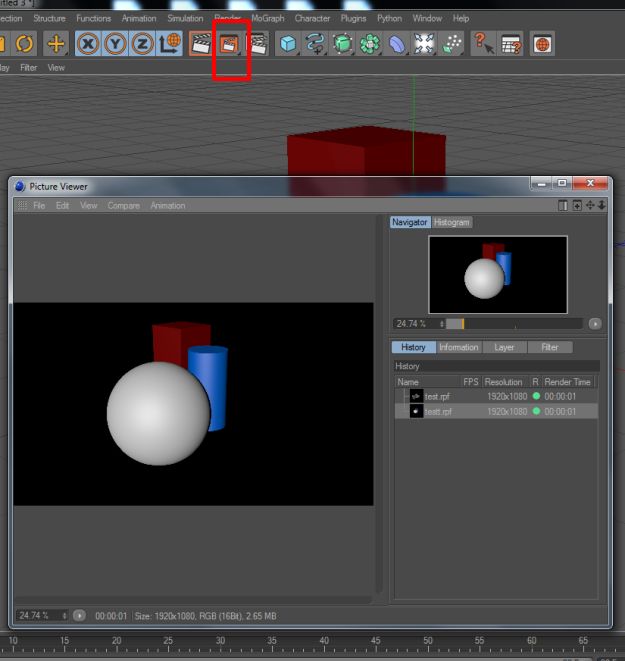Click the Navigator preview thumbnail
The width and height of the screenshot is (625, 661).
pyautogui.click(x=498, y=274)
